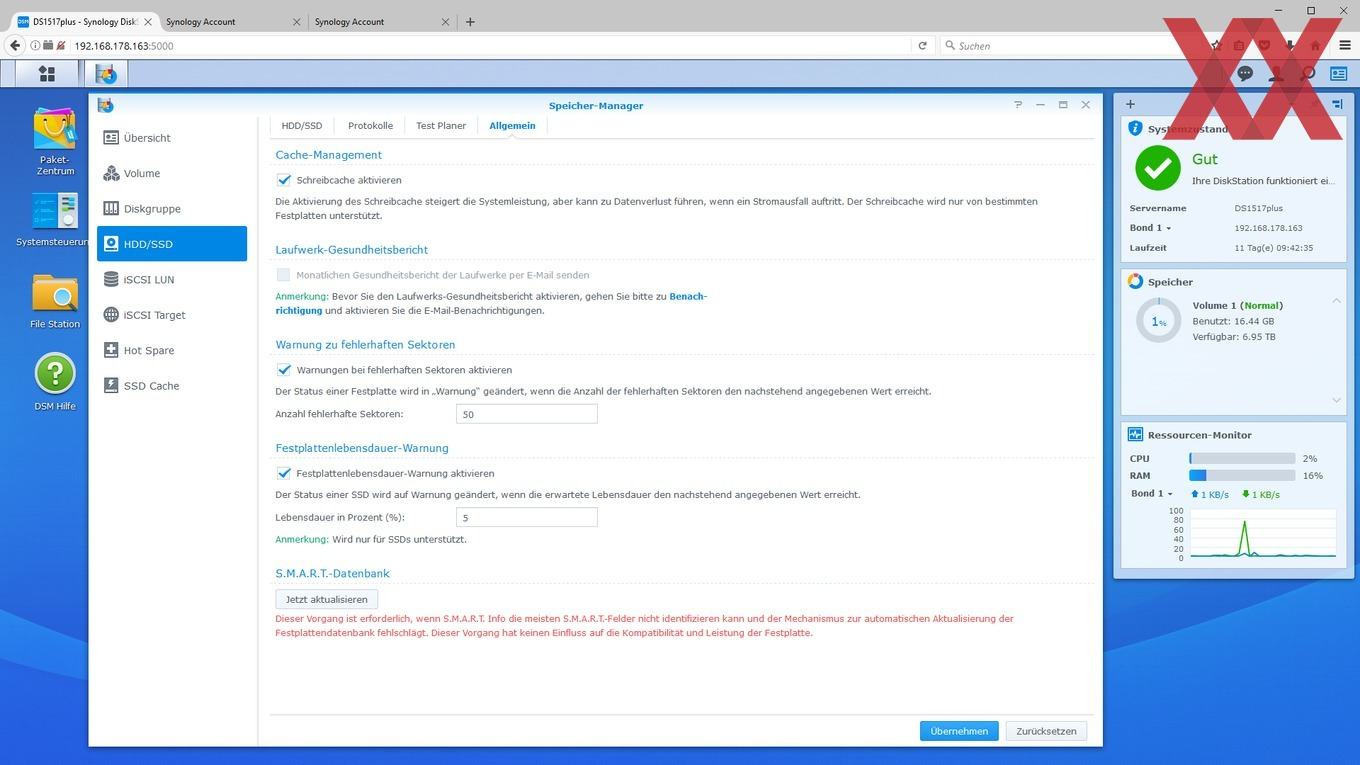Open DSM search magnifier icon
Viewport: 1360px width, 765px height.
(x=1307, y=73)
